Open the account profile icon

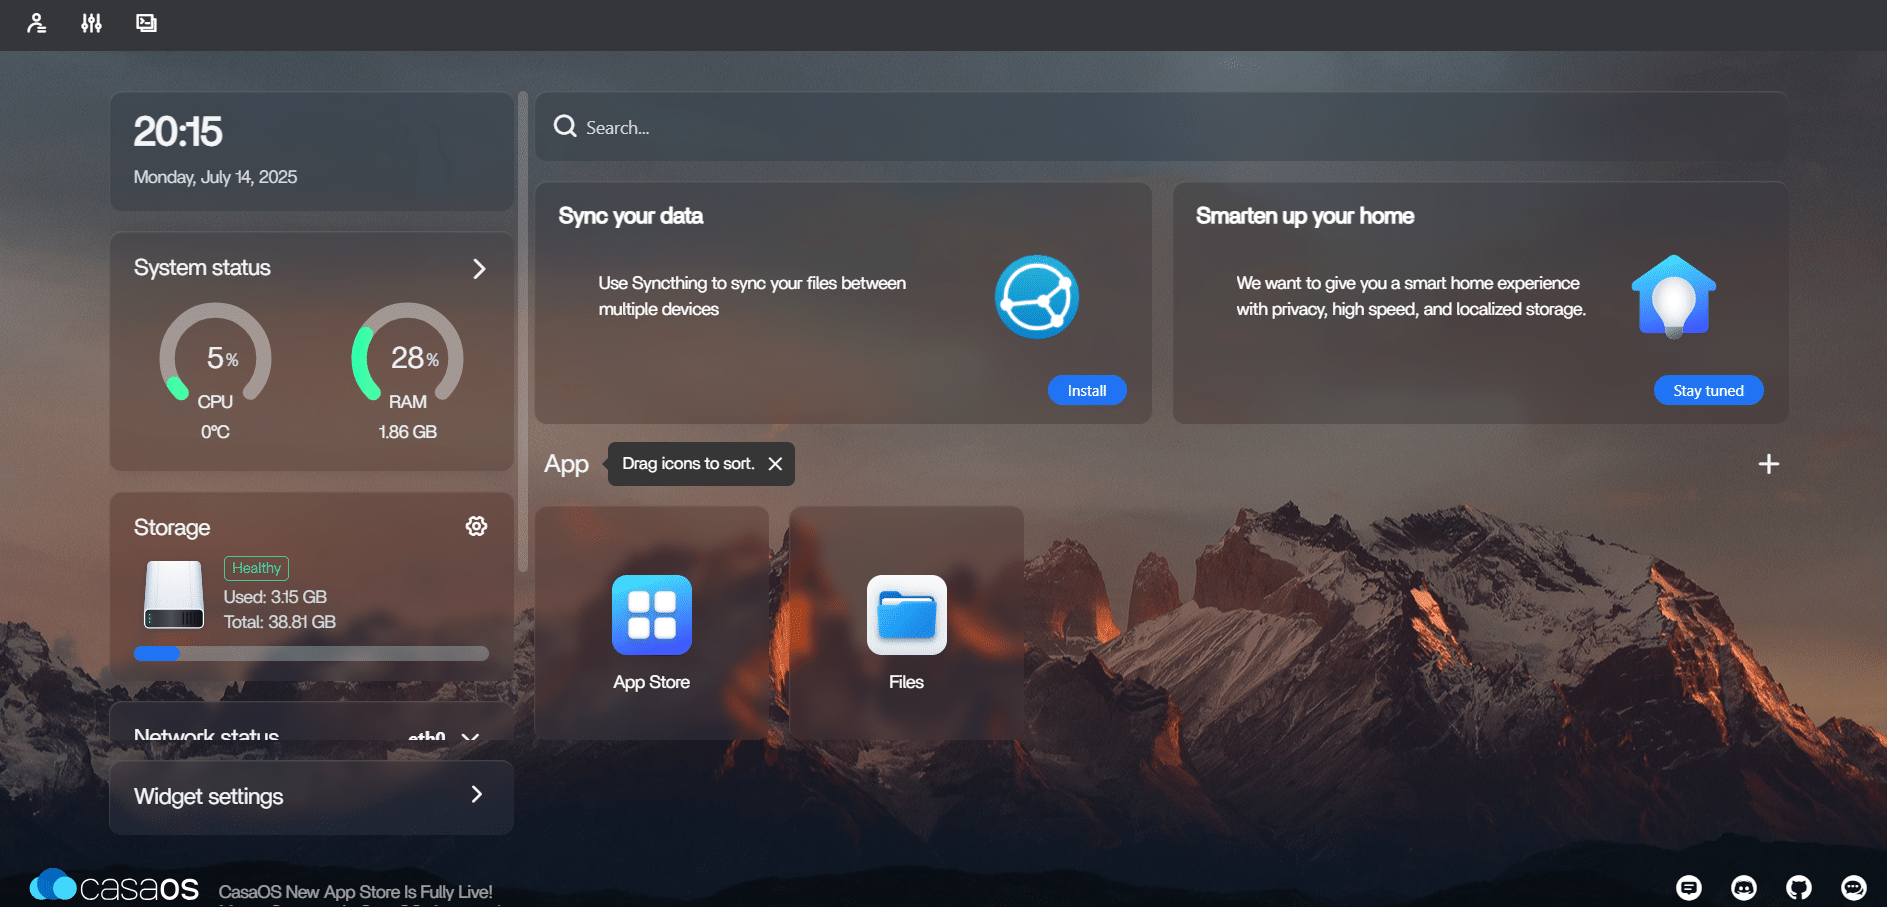(37, 23)
